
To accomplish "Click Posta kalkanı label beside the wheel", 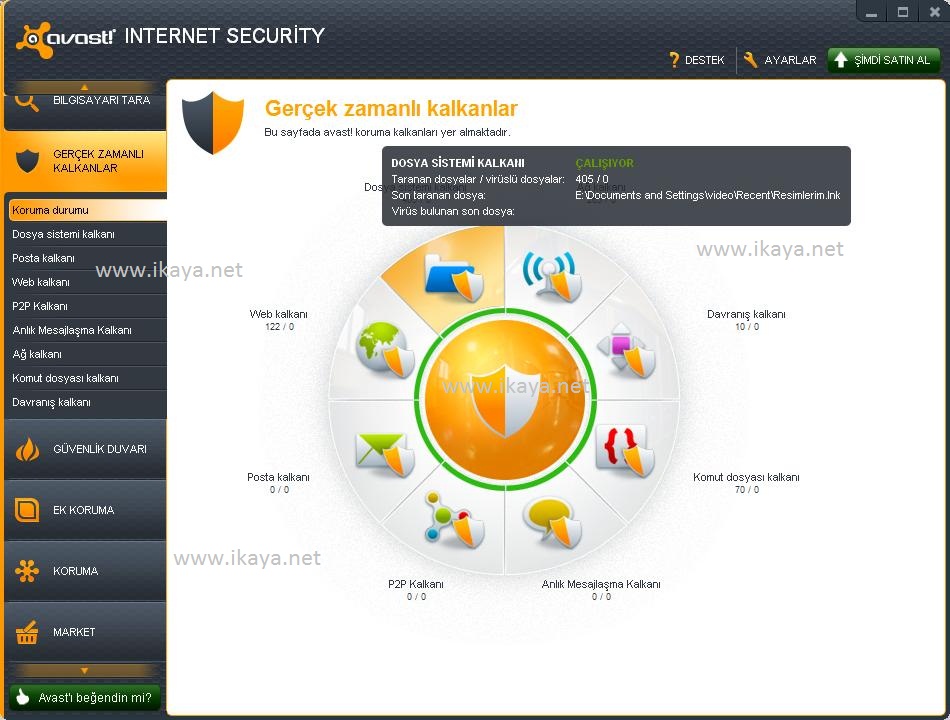I will click(x=278, y=477).
